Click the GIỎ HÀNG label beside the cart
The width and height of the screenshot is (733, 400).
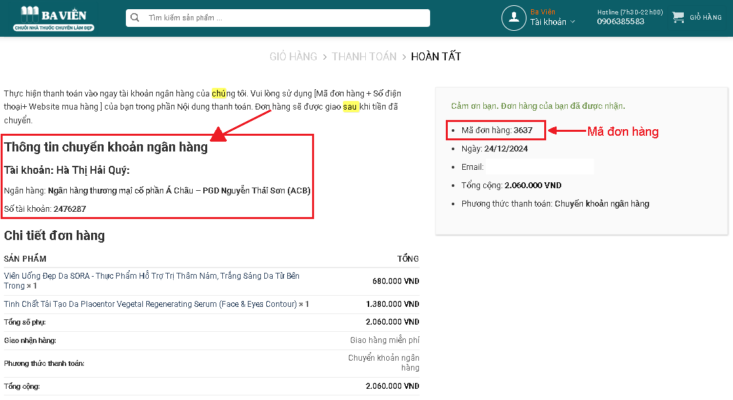coord(705,18)
